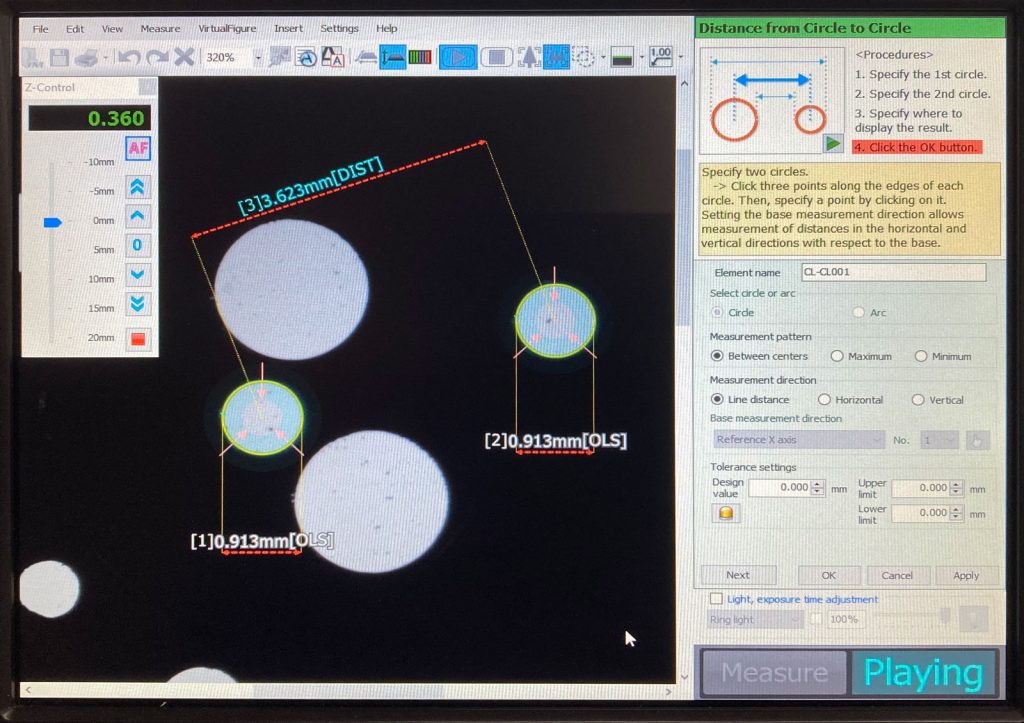Screen dimensions: 1024x723
Task: Select the Maximum measurement pattern
Action: click(x=837, y=356)
